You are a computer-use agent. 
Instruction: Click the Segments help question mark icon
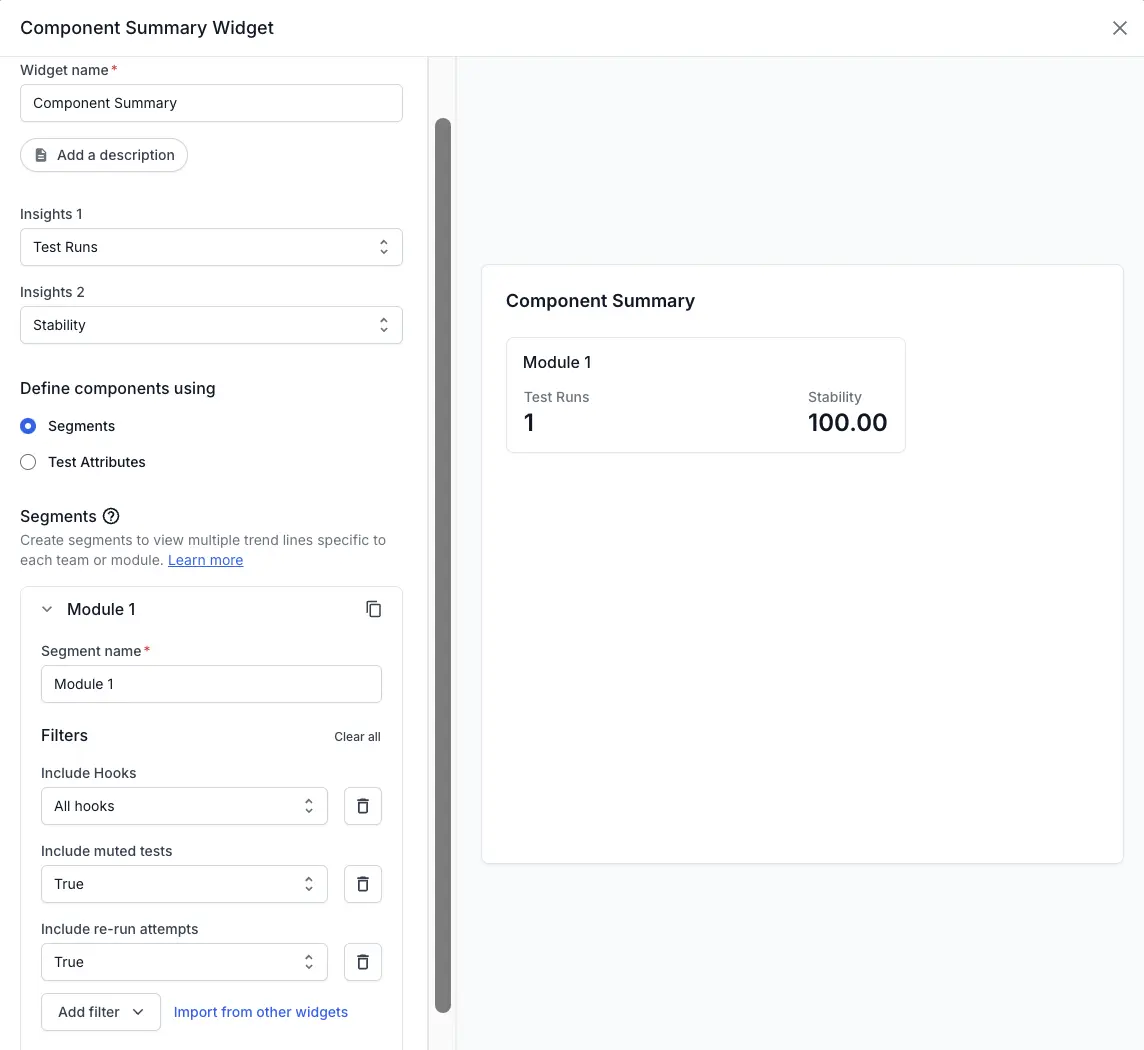111,516
